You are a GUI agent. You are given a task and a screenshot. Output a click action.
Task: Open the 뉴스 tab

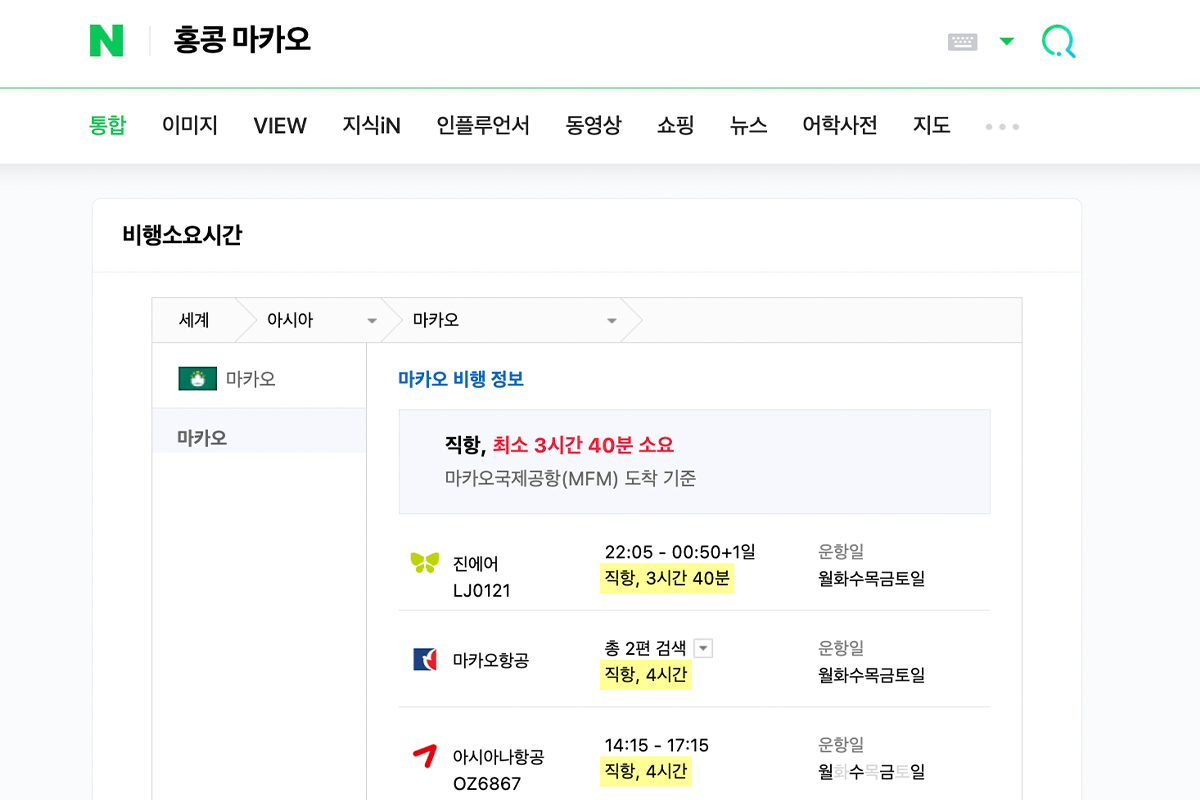748,126
